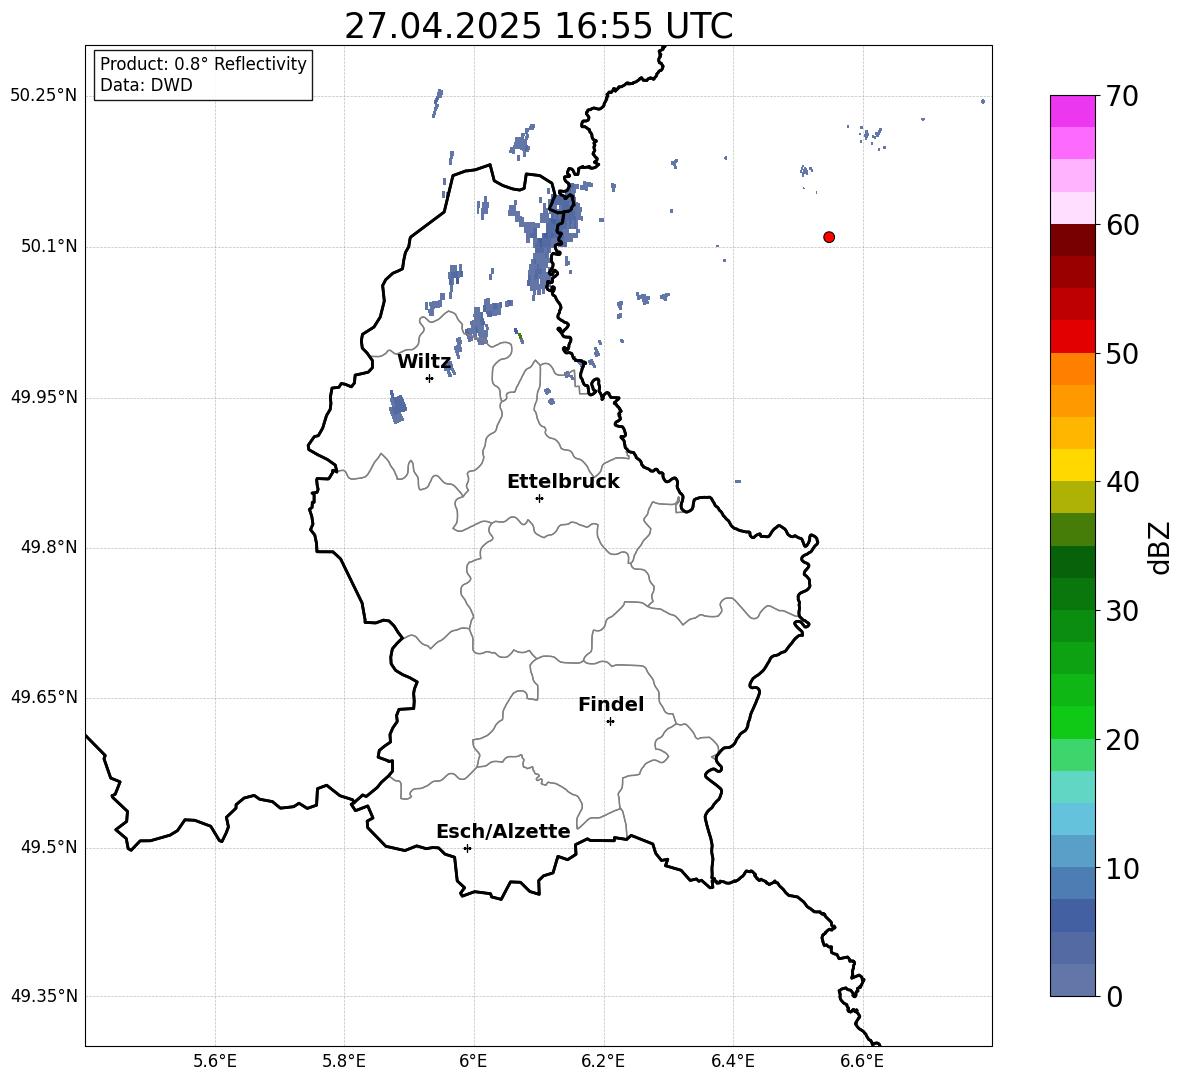Screen dimensions: 1184x1081
Task: Click the 50.1°N latitude label
Action: coord(49,246)
